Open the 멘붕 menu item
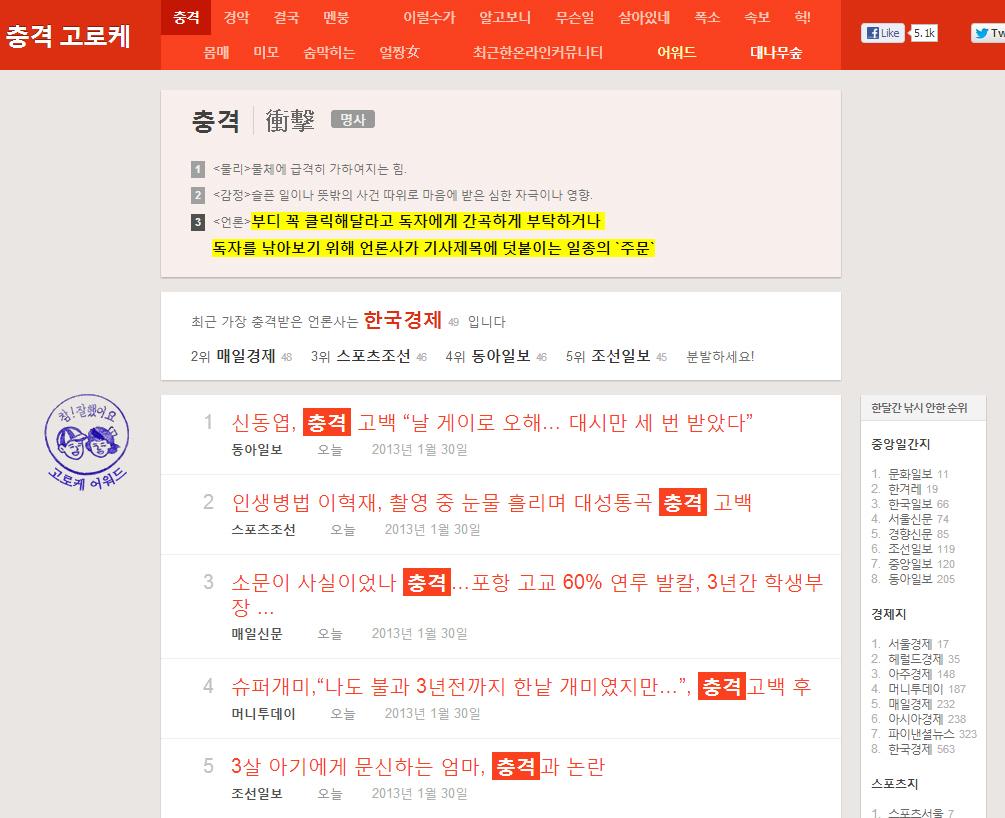This screenshot has width=1005, height=818. (x=336, y=17)
